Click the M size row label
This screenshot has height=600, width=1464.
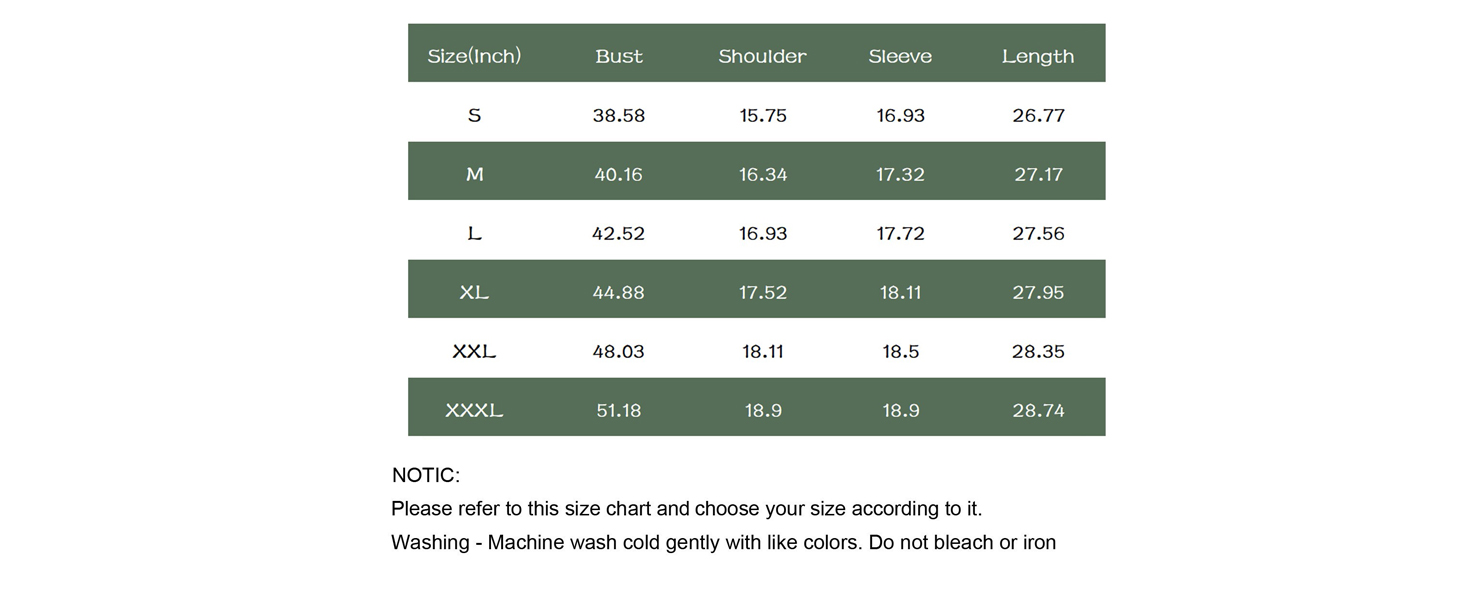474,174
